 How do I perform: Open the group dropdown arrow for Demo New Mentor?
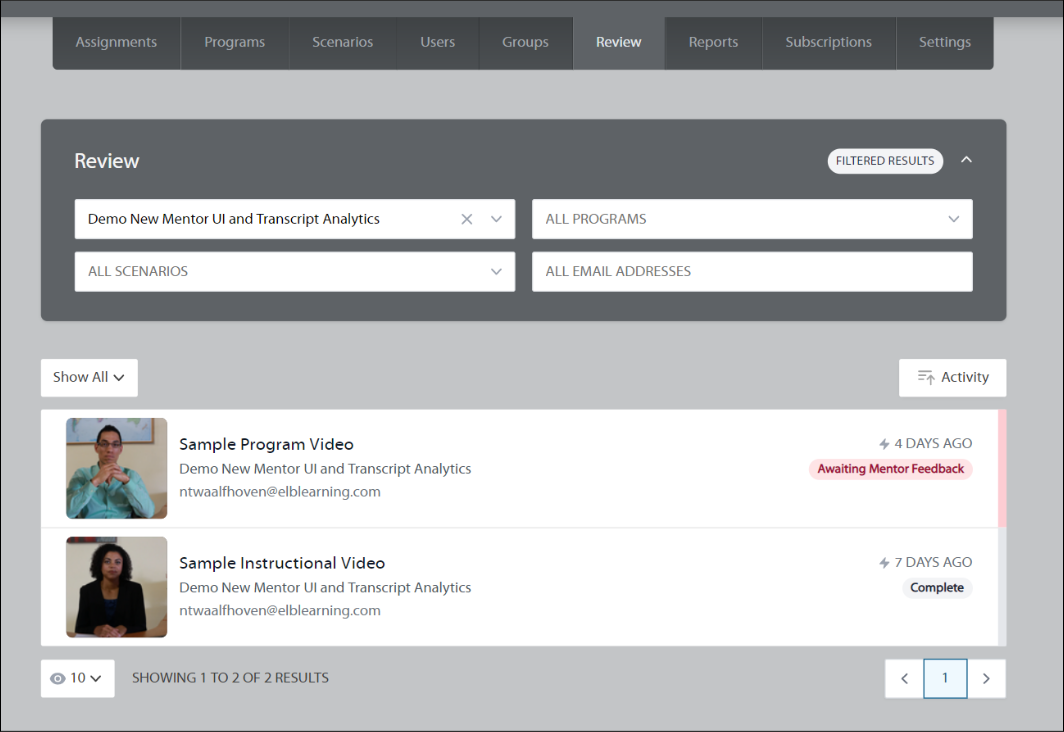496,219
